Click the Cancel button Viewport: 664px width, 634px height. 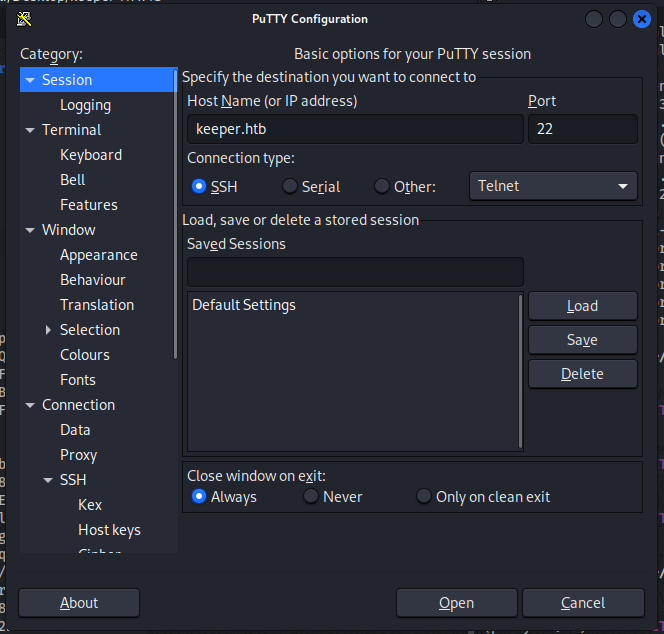[x=583, y=602]
